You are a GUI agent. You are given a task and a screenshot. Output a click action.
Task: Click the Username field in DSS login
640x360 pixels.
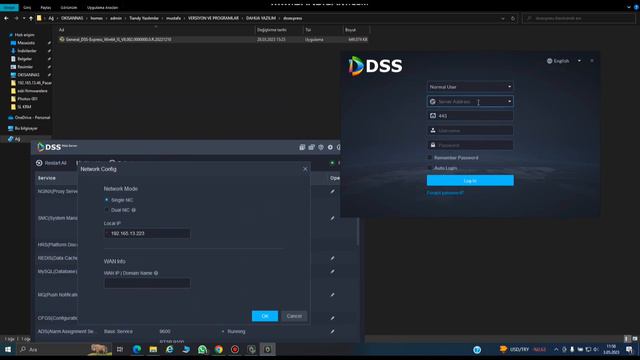point(470,131)
